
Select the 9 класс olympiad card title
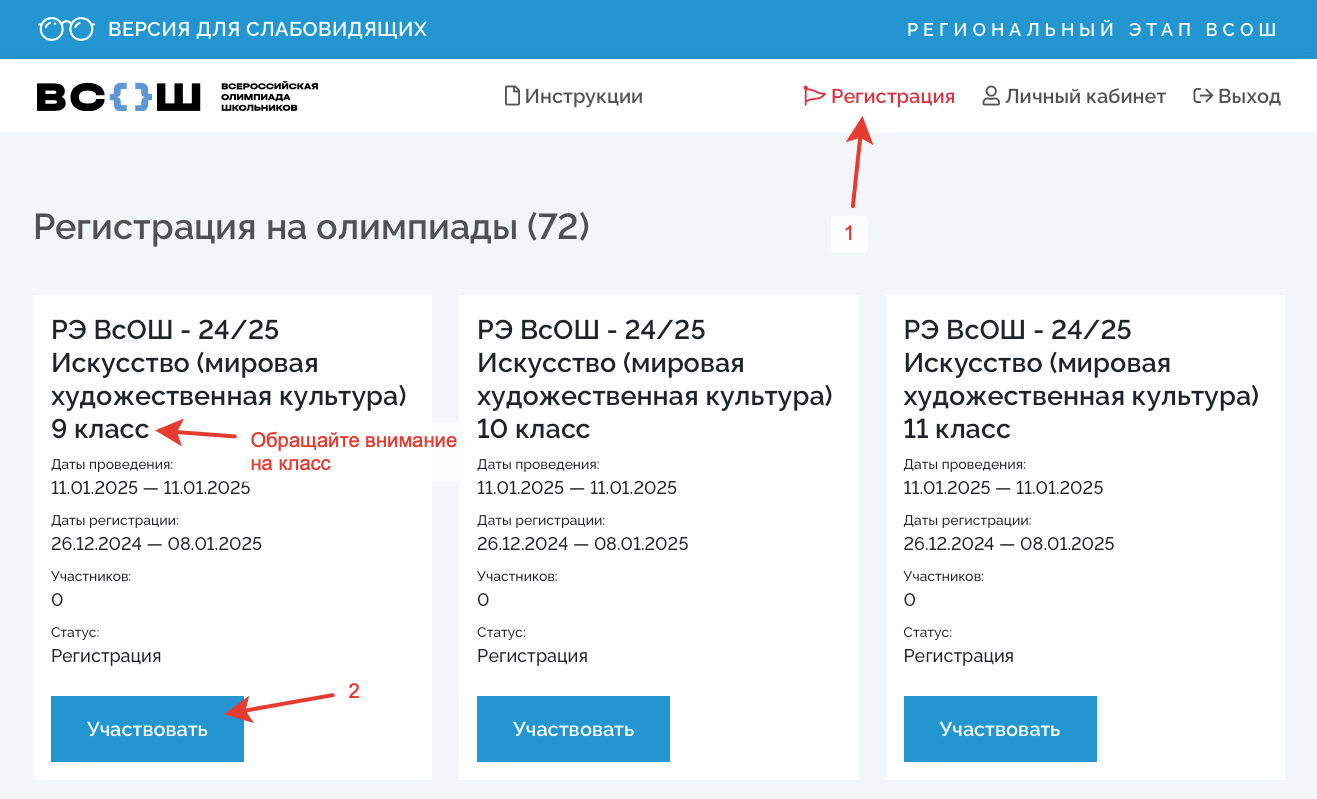229,379
